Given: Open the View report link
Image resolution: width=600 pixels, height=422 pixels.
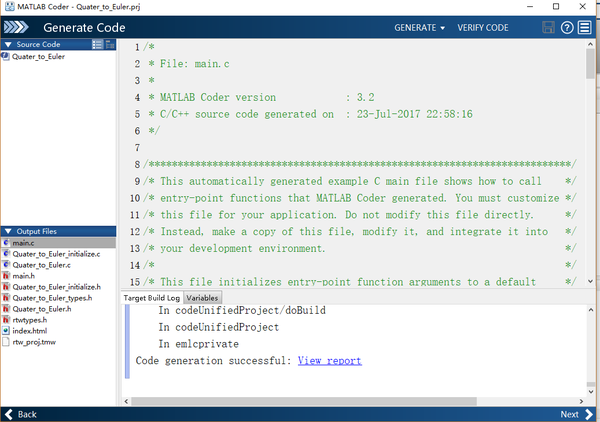Looking at the screenshot, I should coord(329,360).
